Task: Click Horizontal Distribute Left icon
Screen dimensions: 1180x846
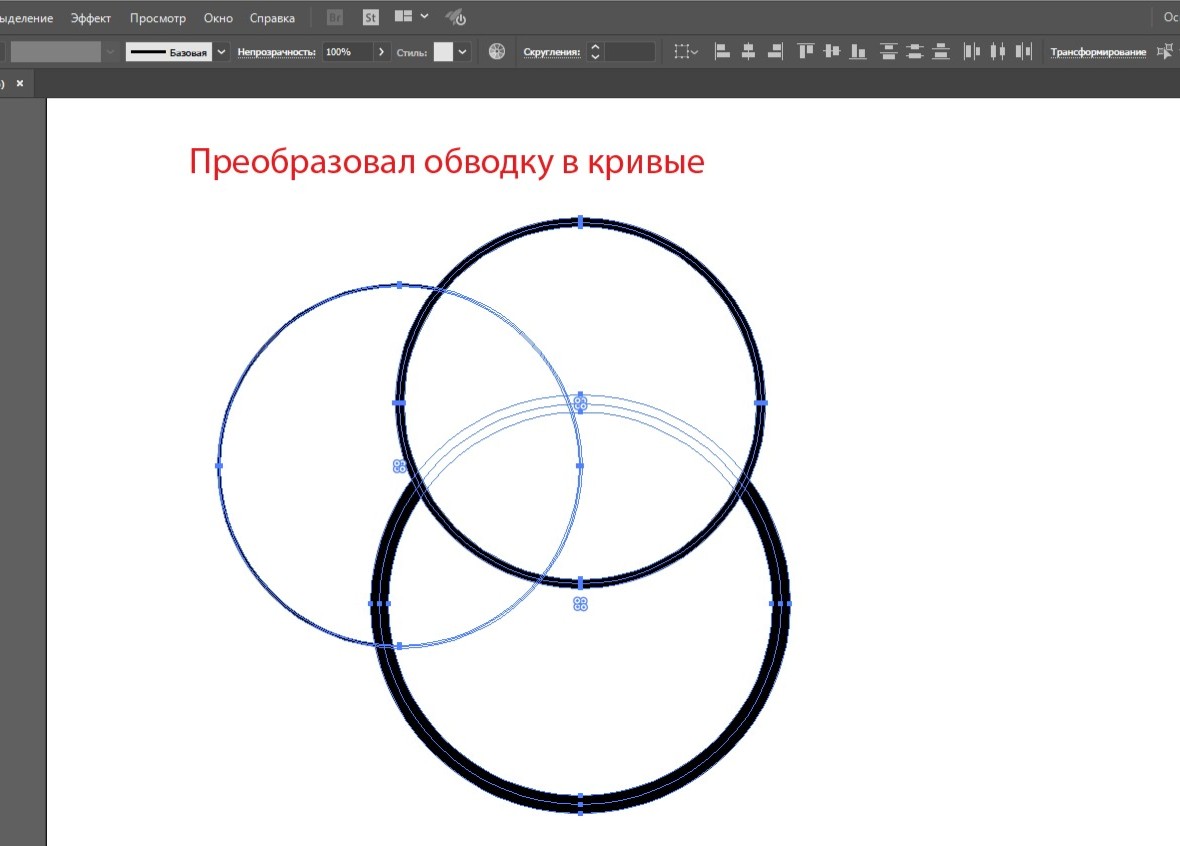Action: (x=972, y=51)
